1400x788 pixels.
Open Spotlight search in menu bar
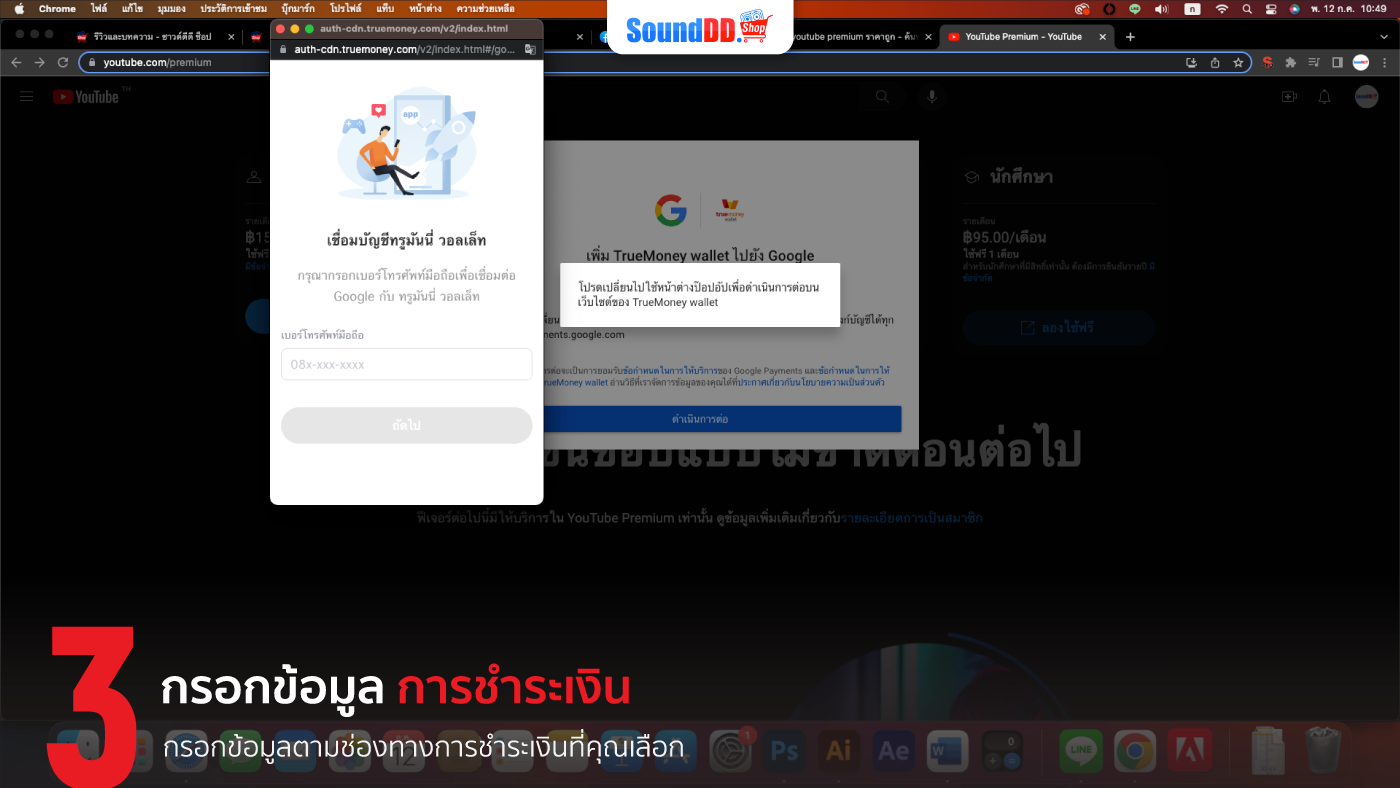(x=1247, y=9)
